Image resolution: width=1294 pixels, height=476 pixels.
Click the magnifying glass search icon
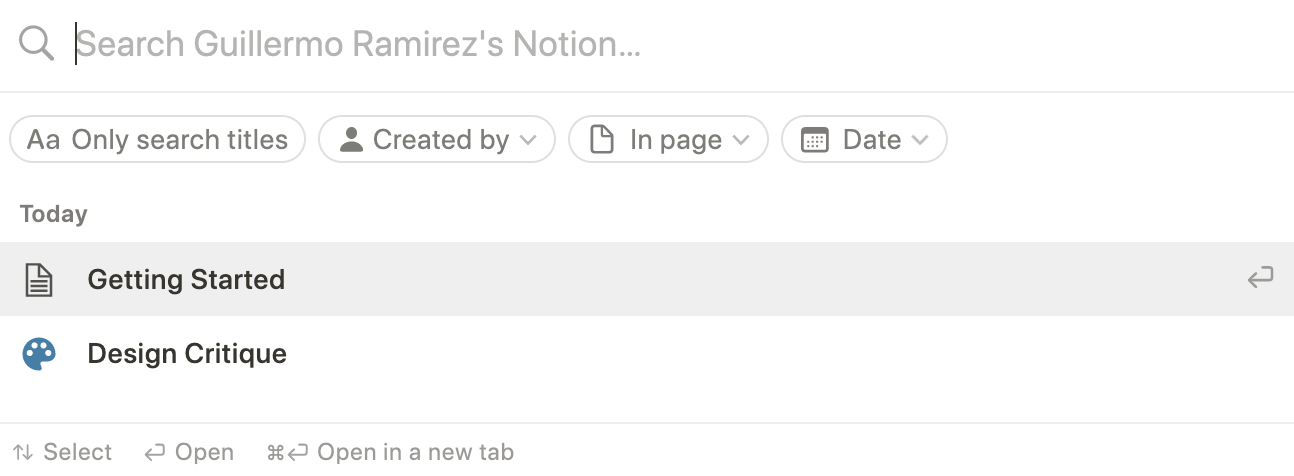tap(37, 44)
